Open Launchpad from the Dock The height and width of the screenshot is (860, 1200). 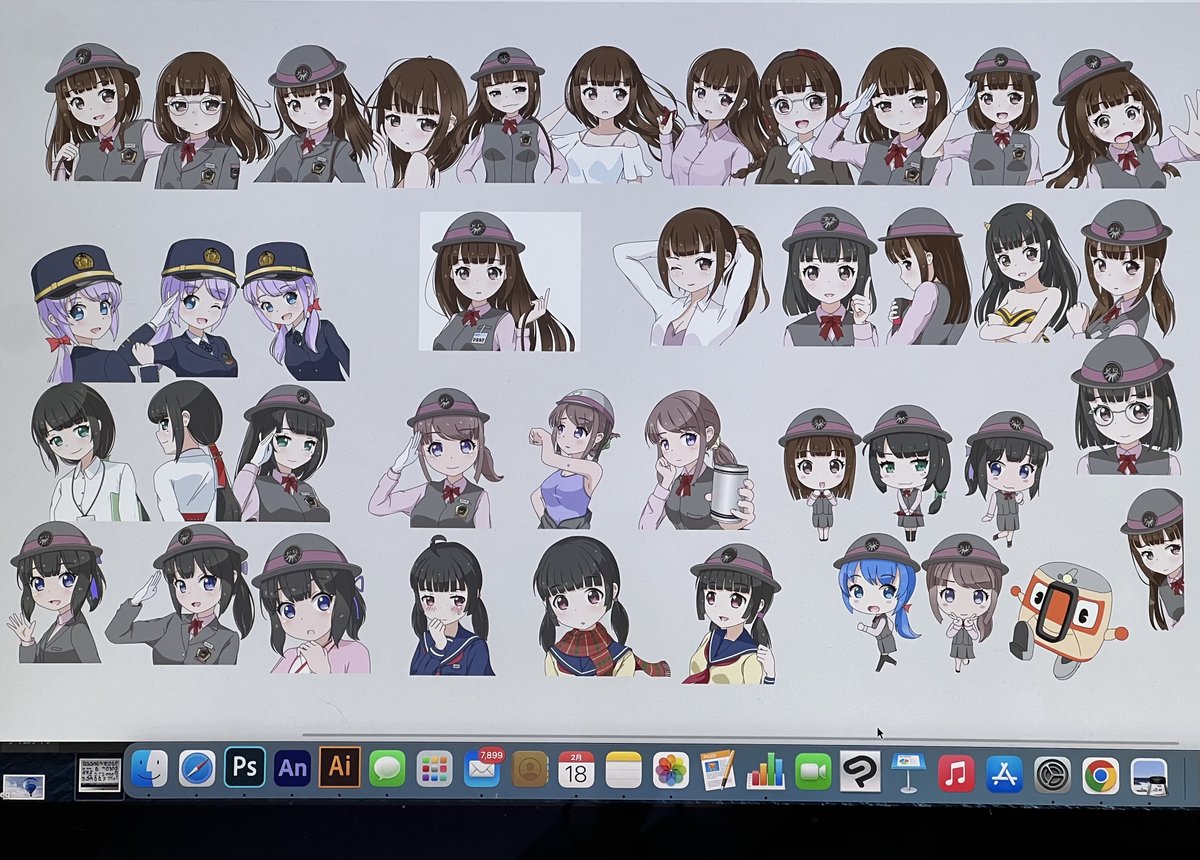pos(435,769)
